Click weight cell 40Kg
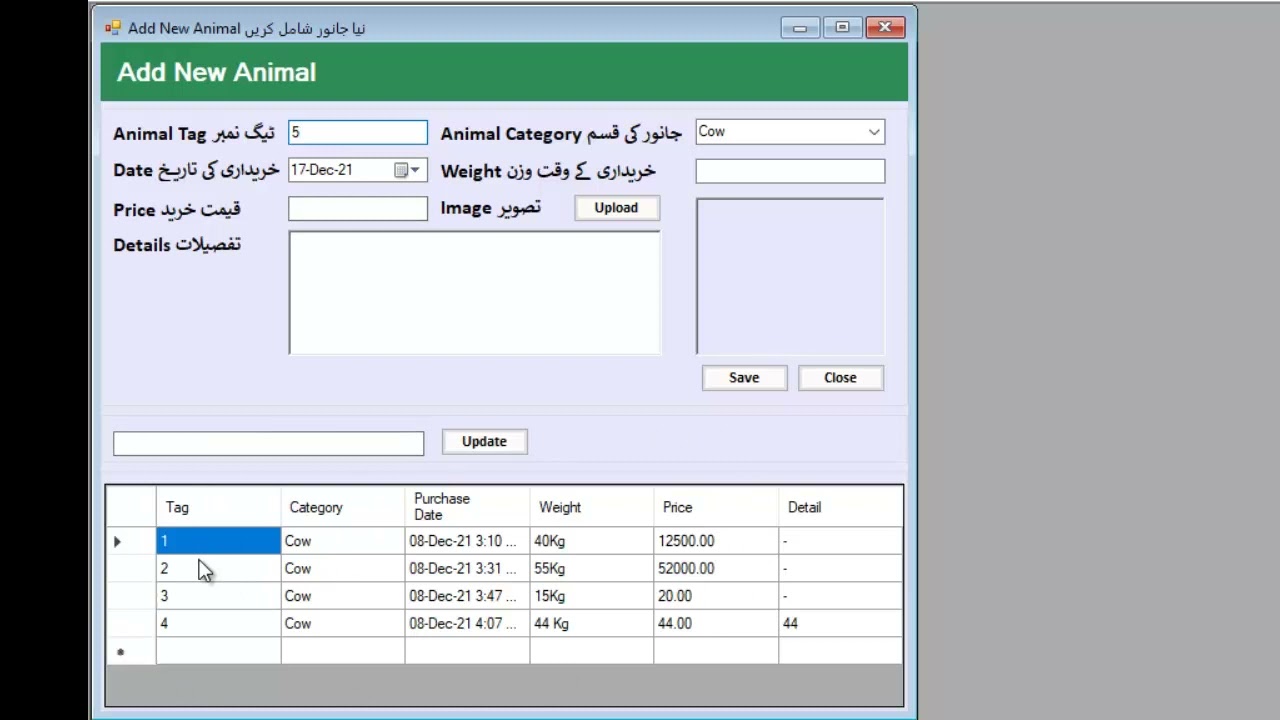Viewport: 1280px width, 720px height. (591, 541)
